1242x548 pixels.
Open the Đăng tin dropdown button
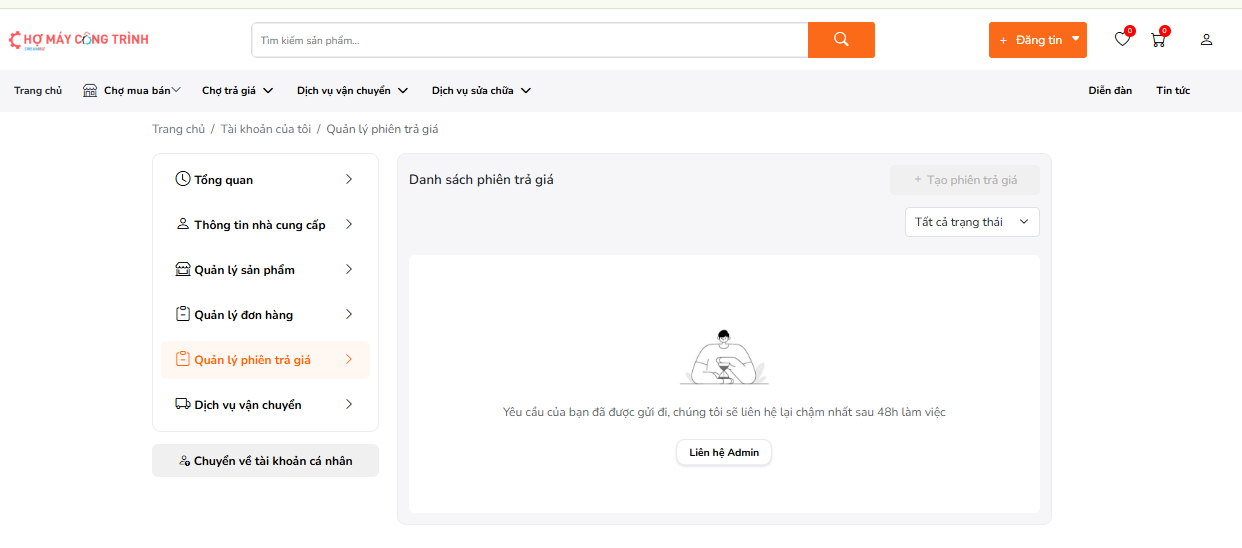1037,40
